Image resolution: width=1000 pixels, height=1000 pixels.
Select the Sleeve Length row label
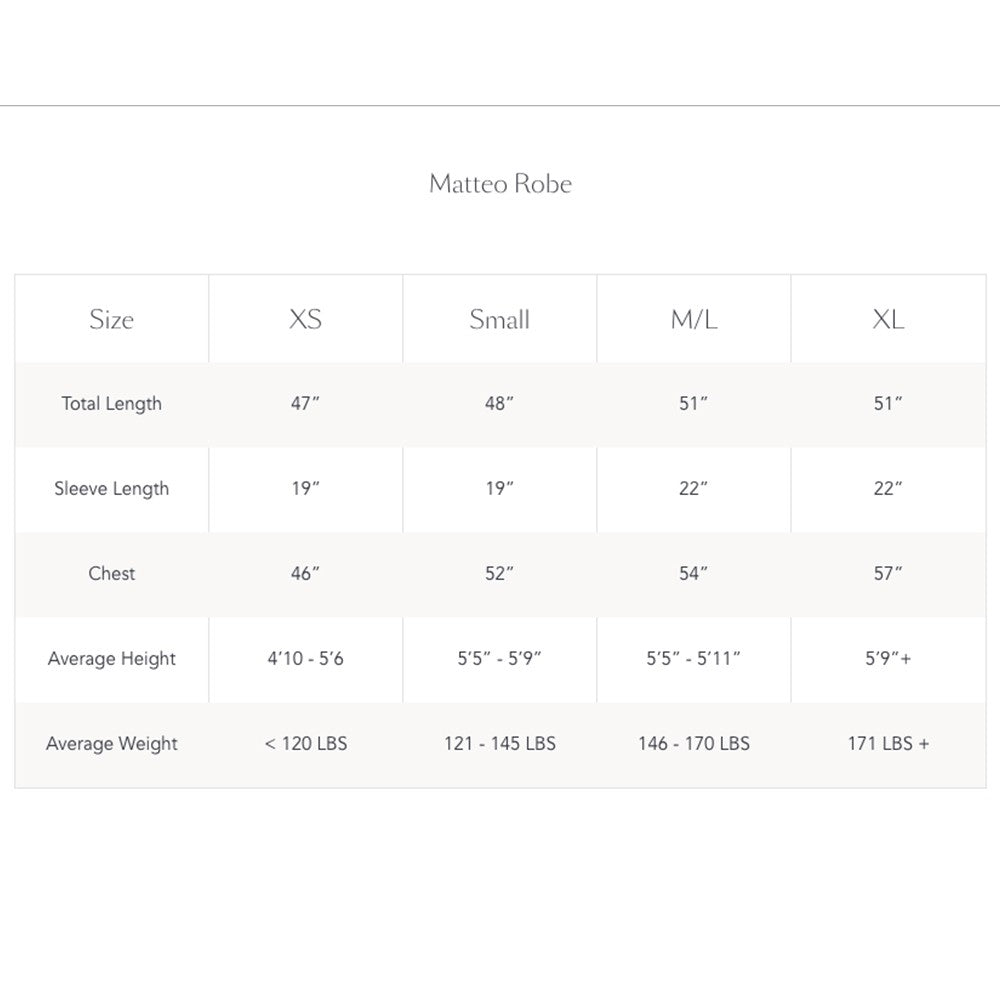click(111, 489)
